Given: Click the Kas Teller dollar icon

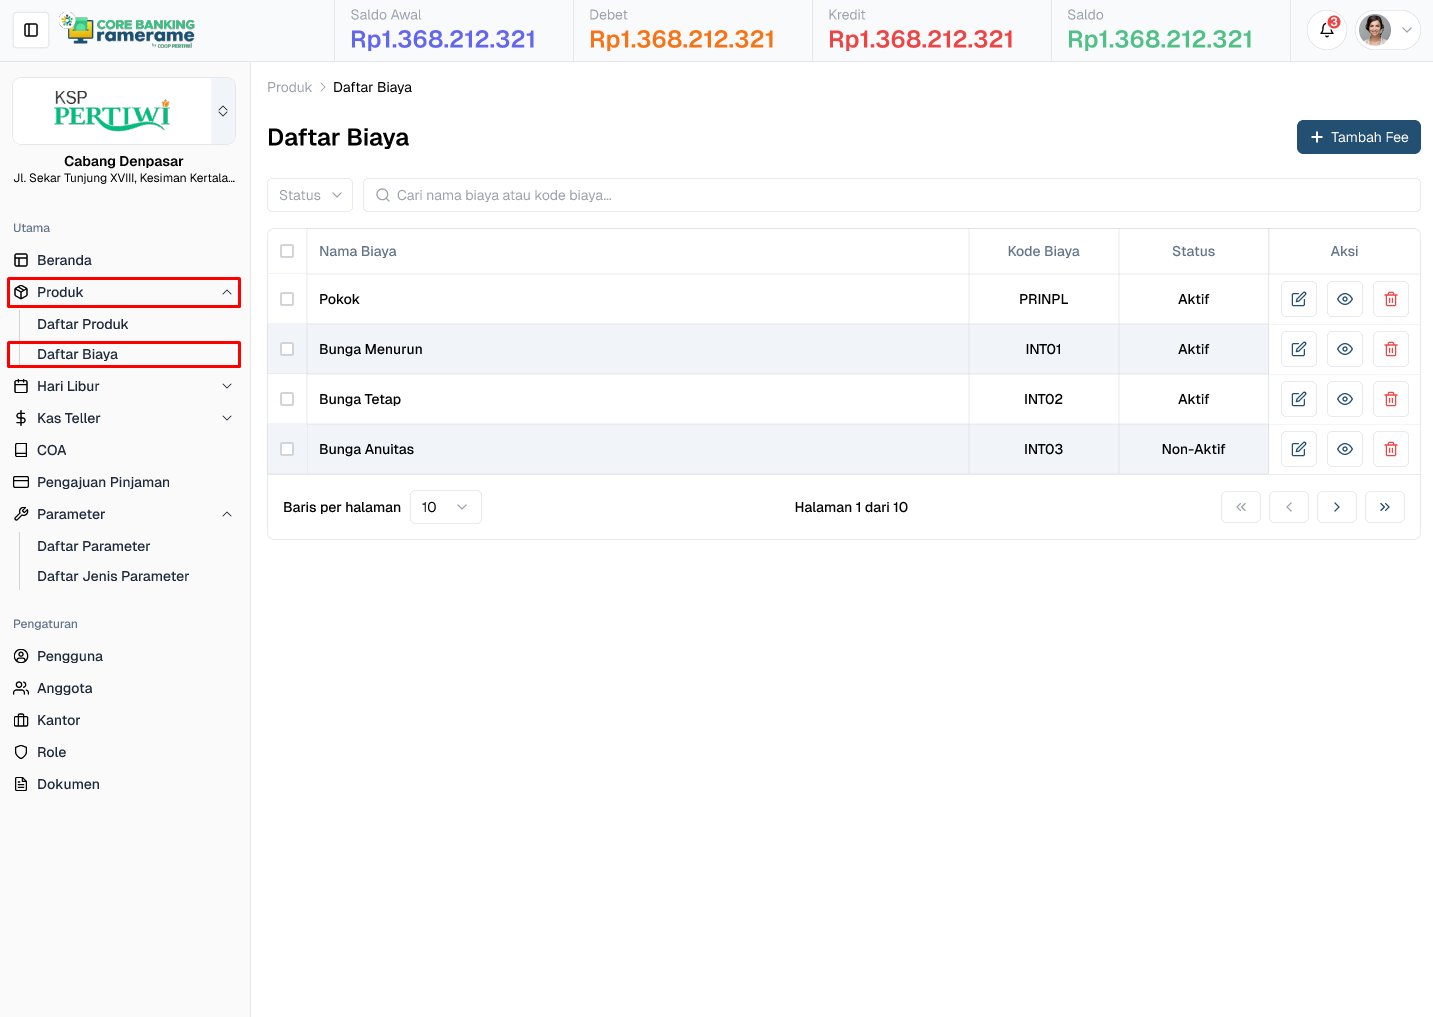Looking at the screenshot, I should [20, 418].
